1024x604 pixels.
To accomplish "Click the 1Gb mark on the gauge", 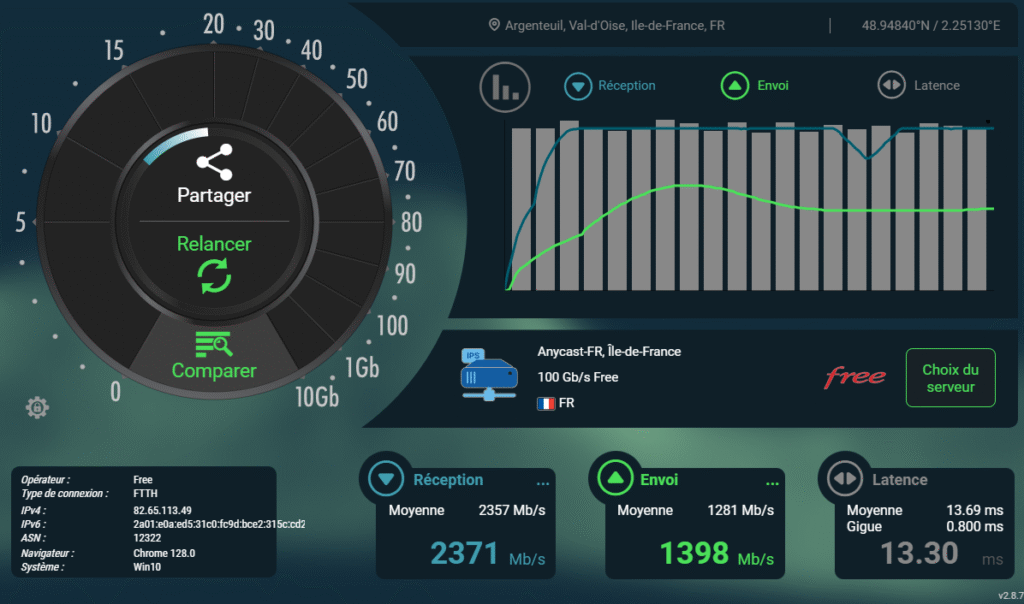I will [362, 368].
